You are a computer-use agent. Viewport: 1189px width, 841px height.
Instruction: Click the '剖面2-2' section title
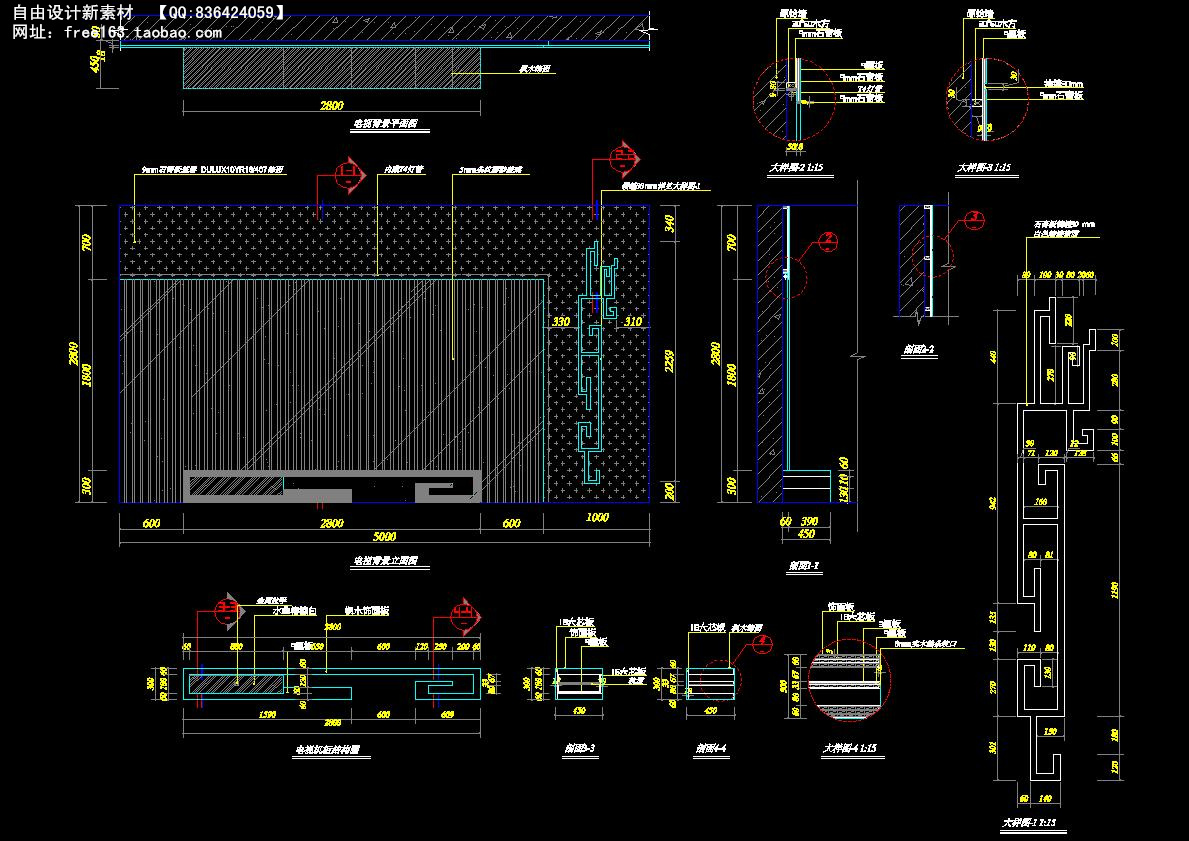click(918, 350)
